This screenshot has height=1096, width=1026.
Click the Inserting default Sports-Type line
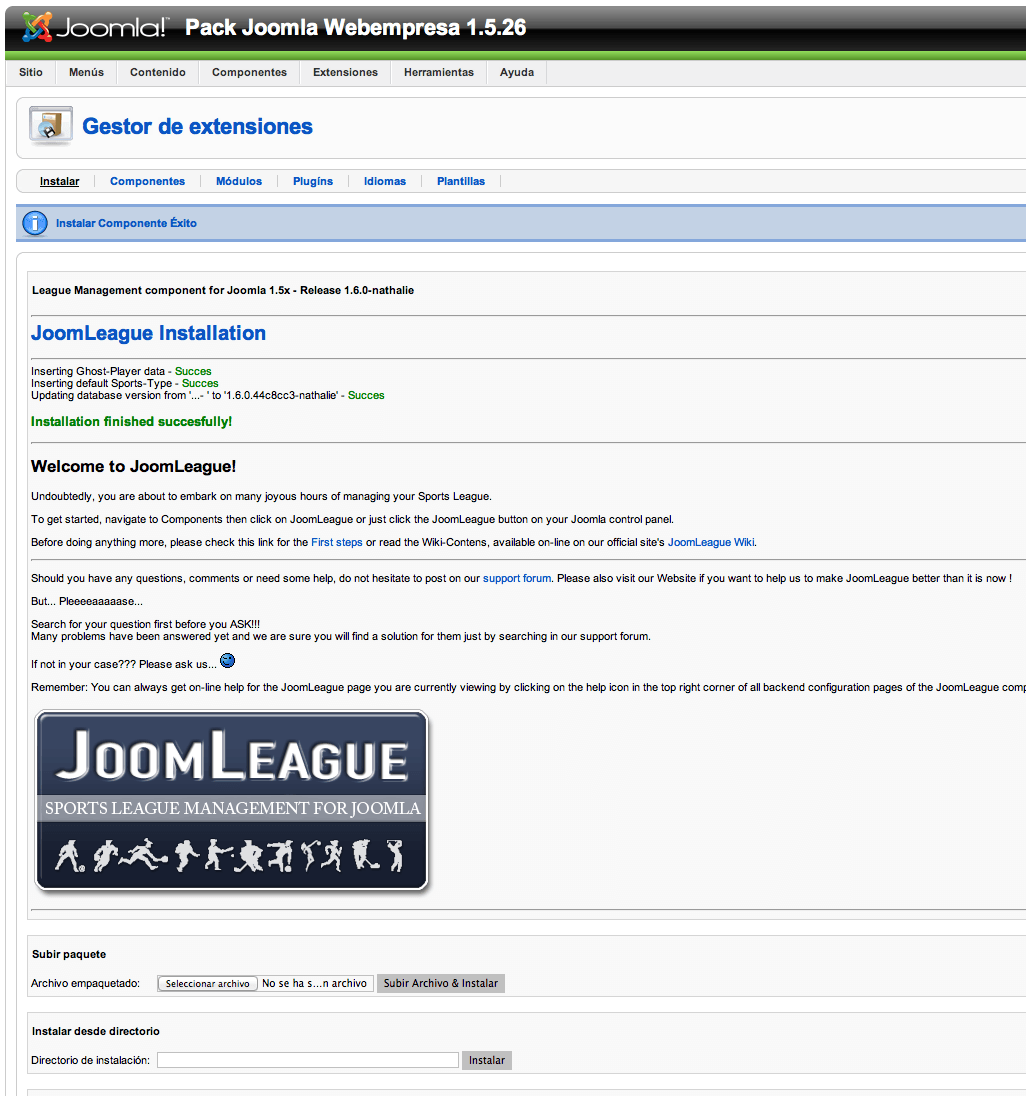coord(124,383)
